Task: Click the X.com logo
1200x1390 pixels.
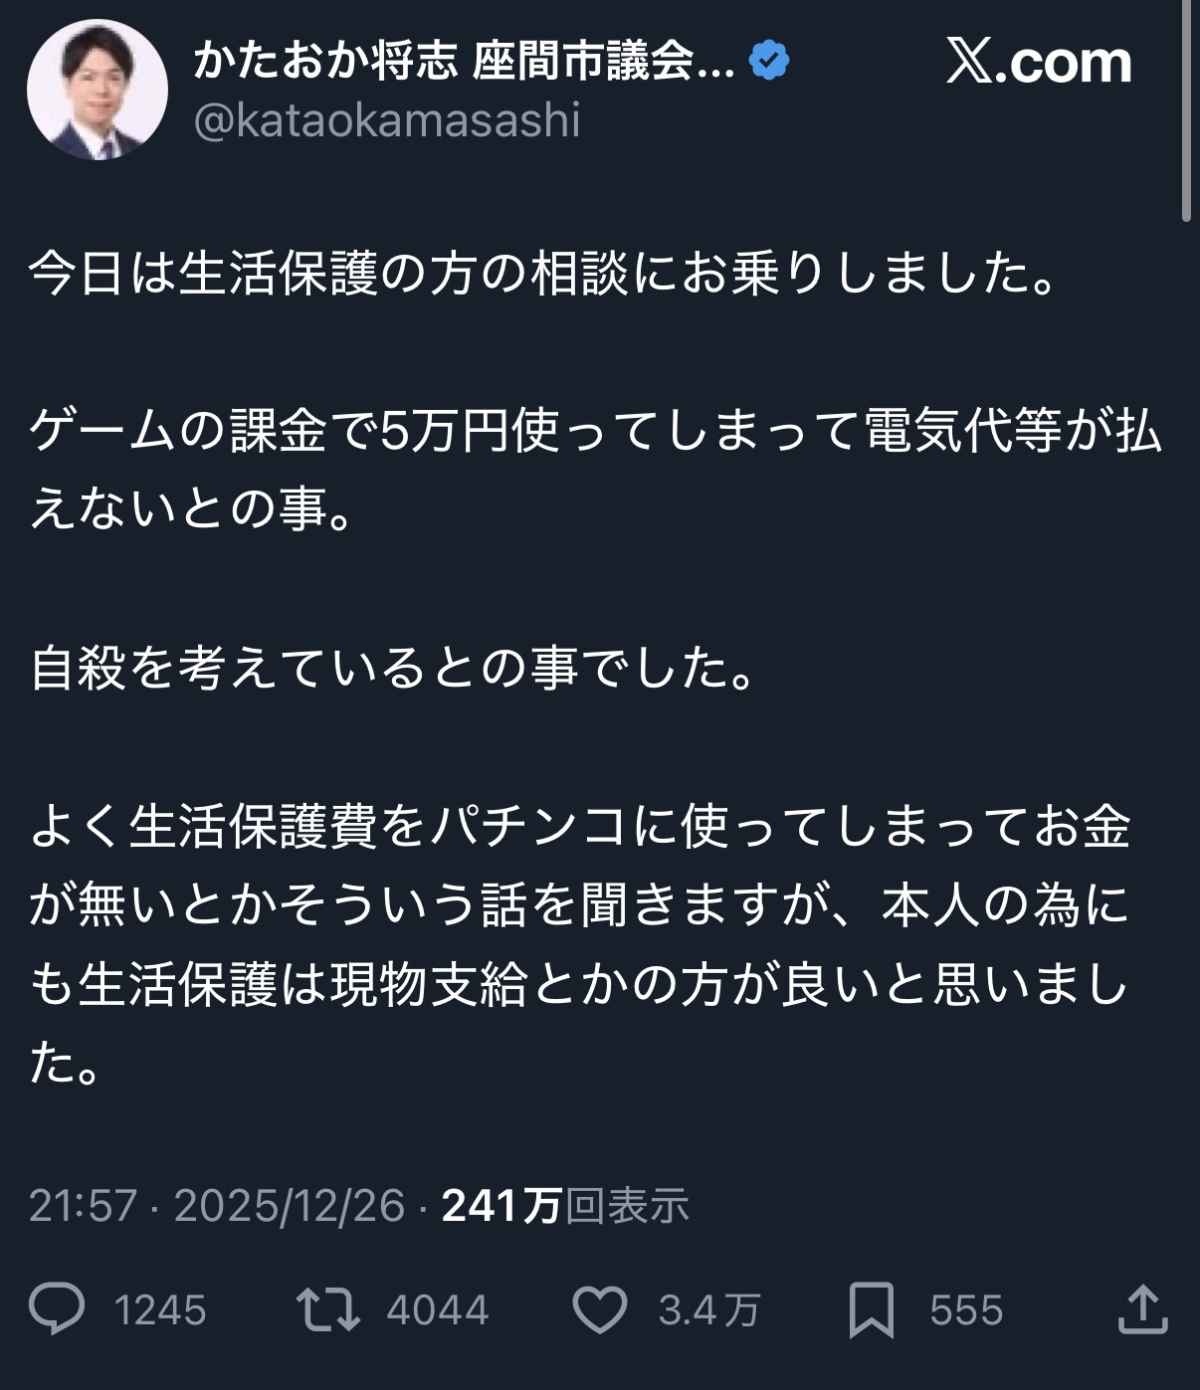Action: click(1038, 62)
